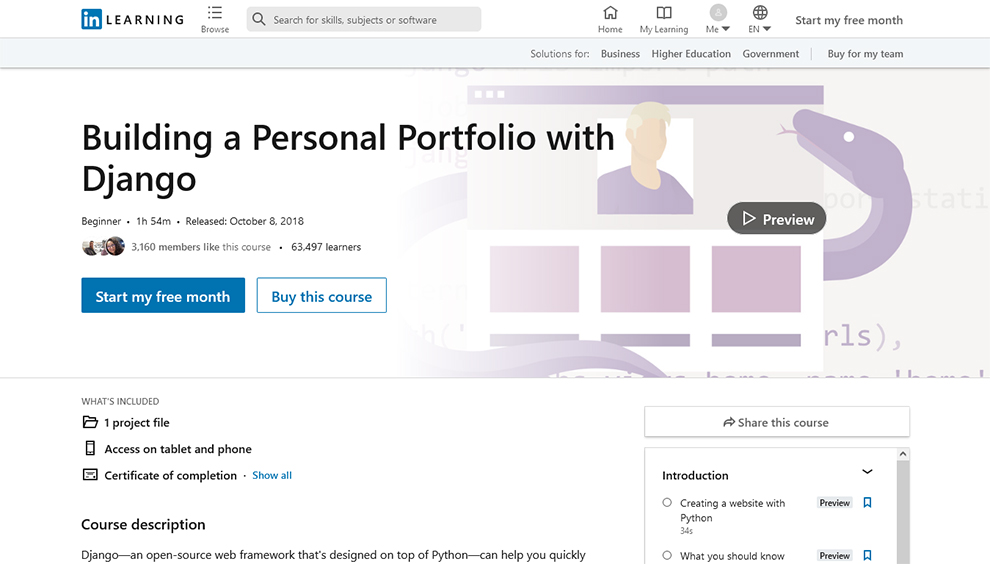
Task: Play the course Preview video
Action: point(776,219)
